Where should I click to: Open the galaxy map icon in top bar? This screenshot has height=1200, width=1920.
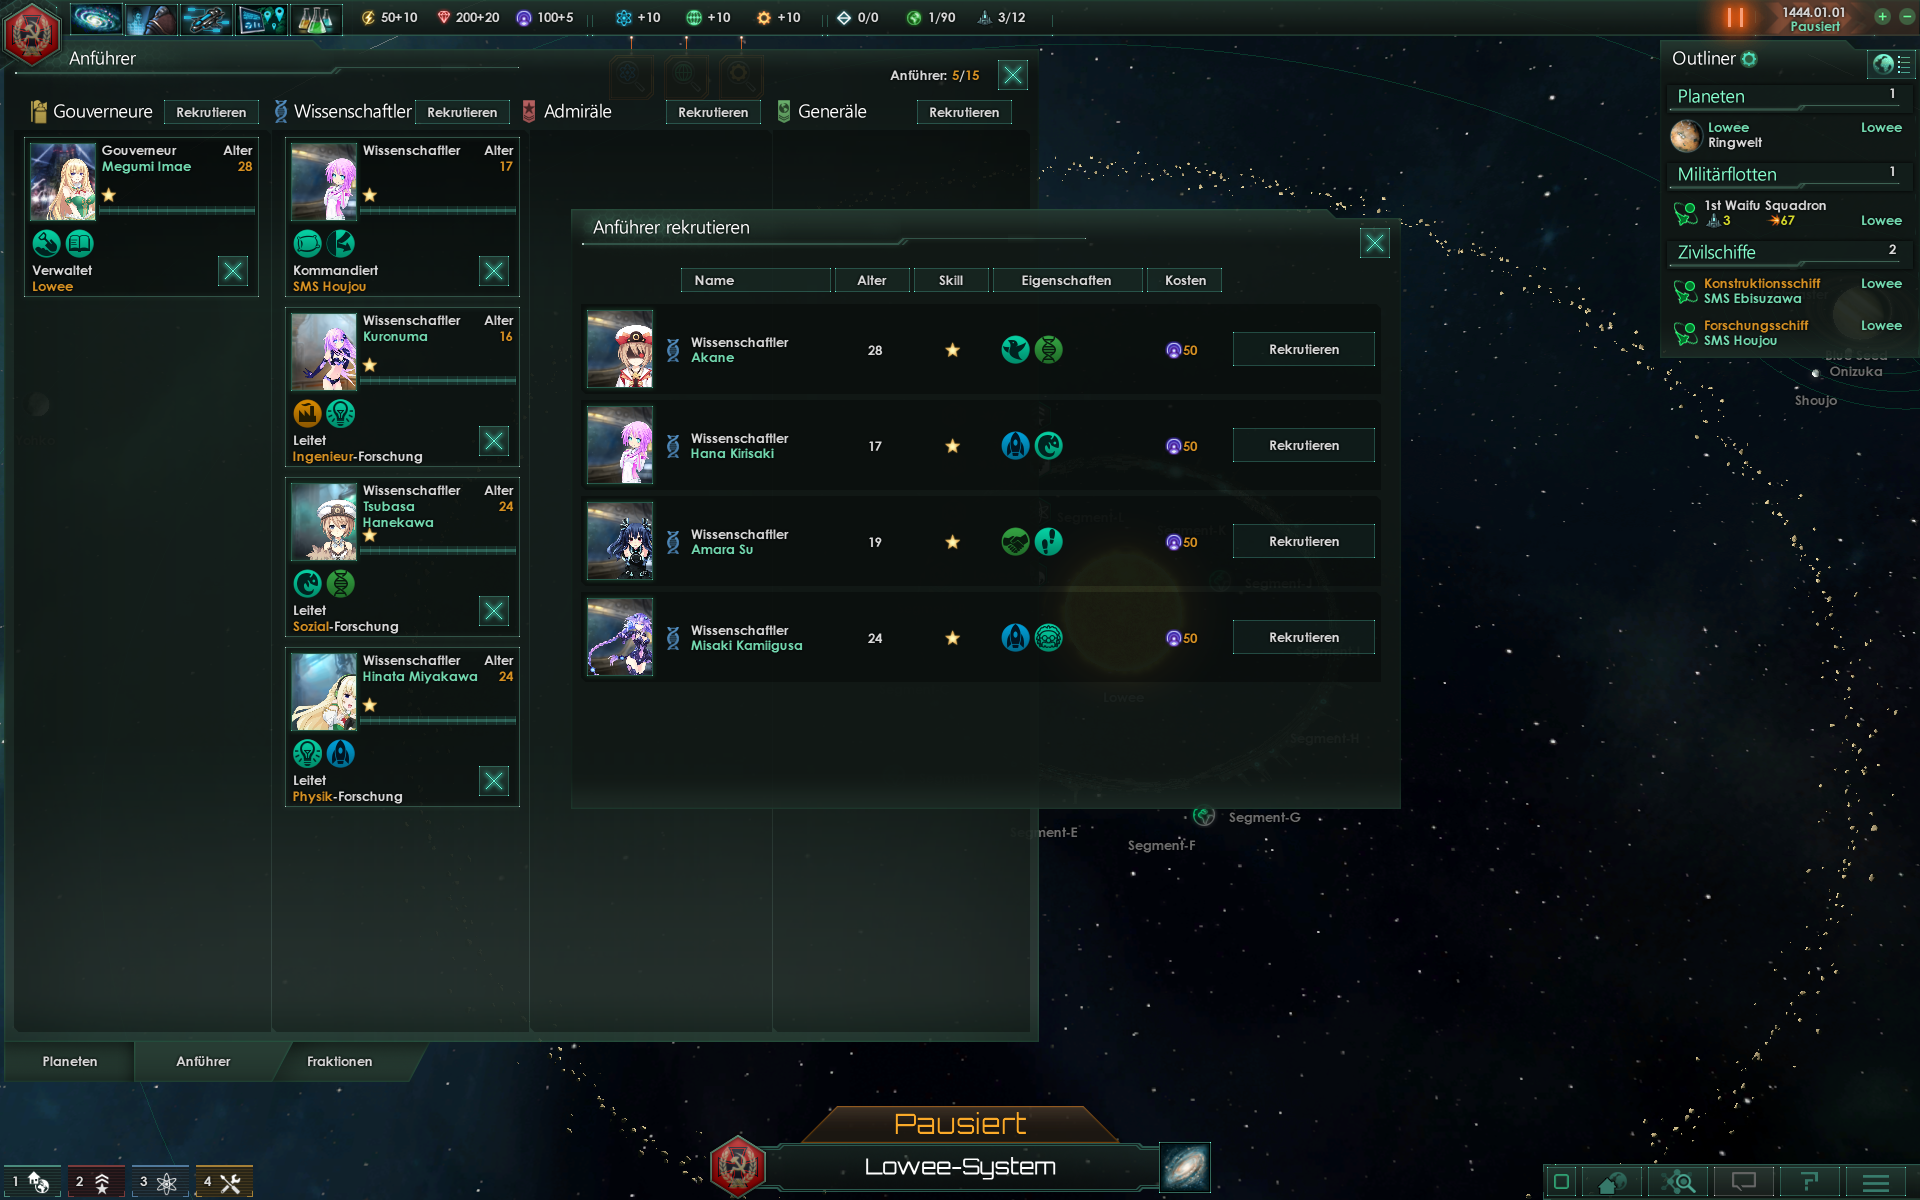[x=97, y=18]
